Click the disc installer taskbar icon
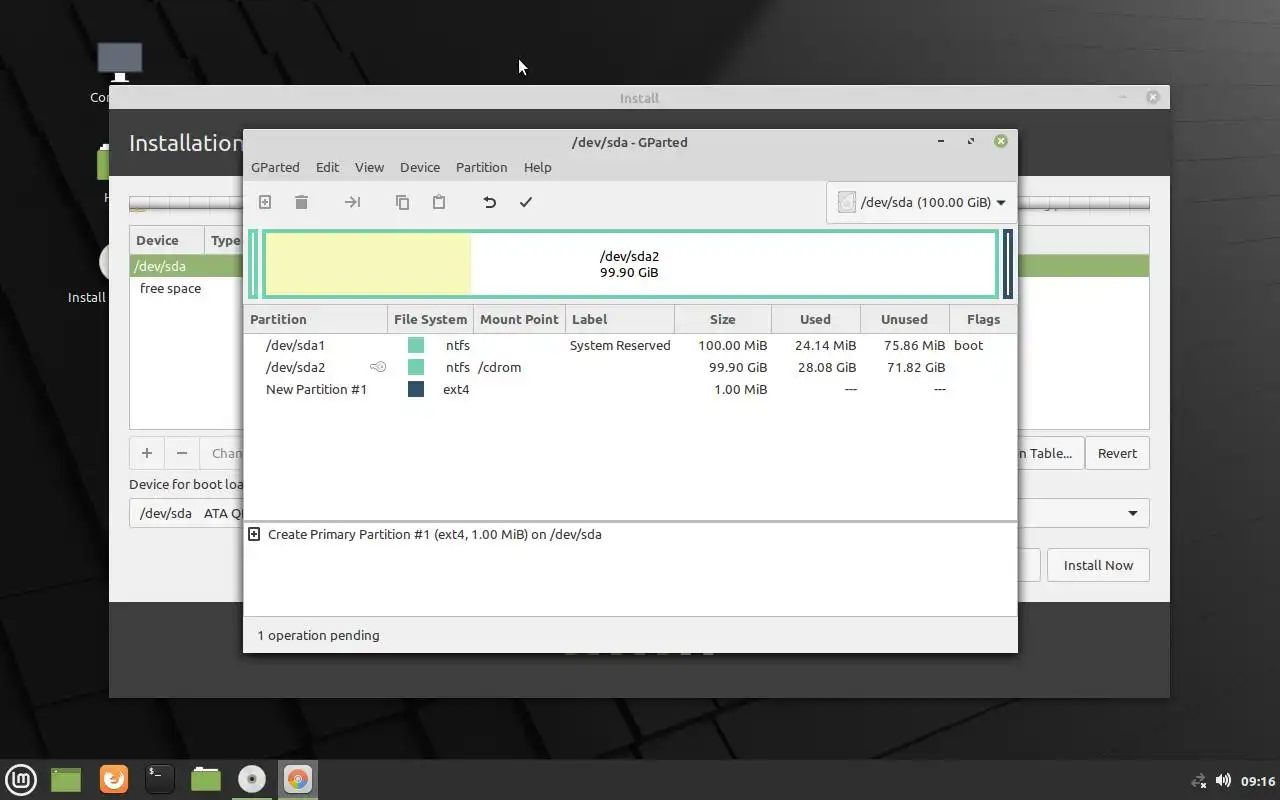Screen dimensions: 1280x800 pyautogui.click(x=252, y=779)
